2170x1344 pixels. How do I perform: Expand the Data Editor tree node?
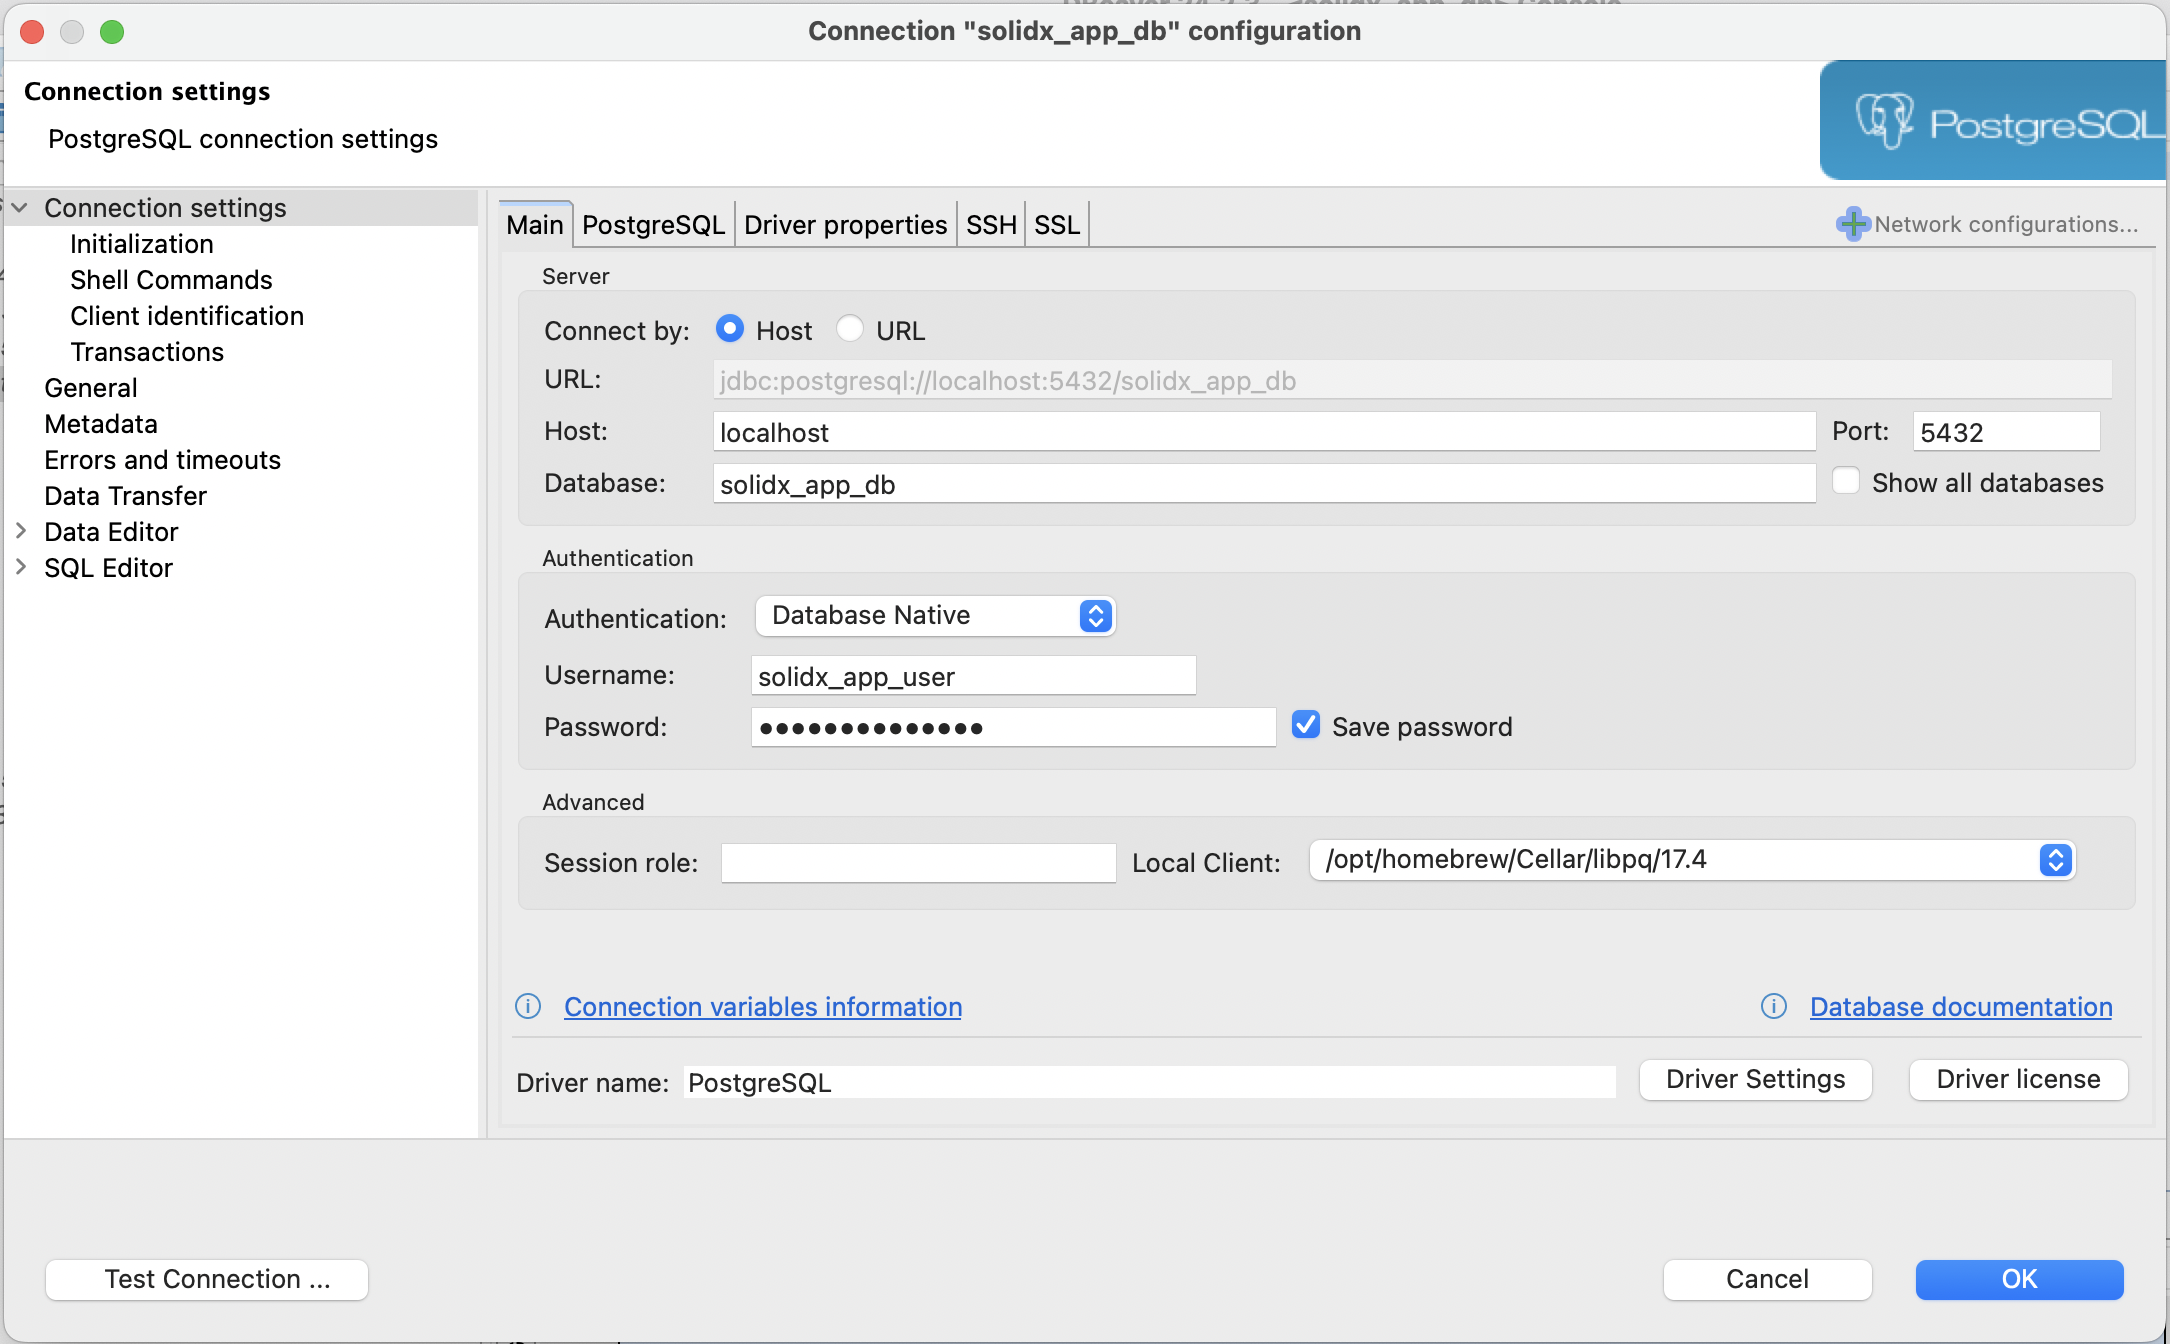[21, 531]
